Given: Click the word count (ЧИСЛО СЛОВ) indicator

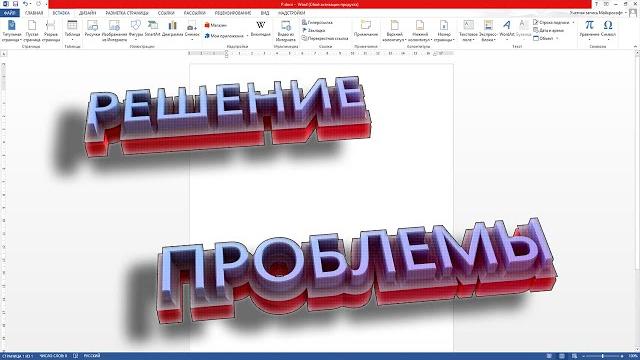Looking at the screenshot, I should (x=53, y=356).
